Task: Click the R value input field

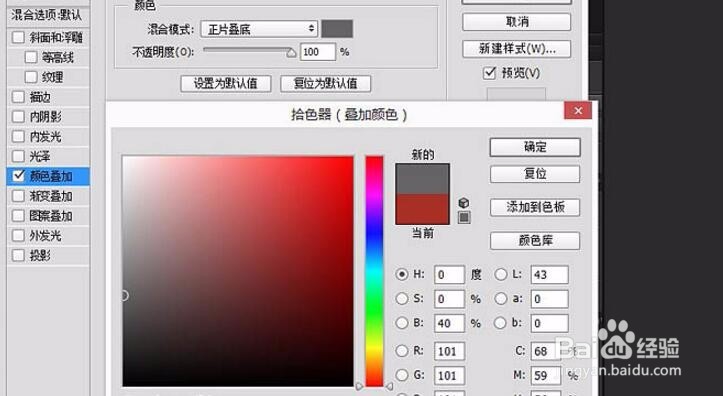Action: [x=449, y=351]
